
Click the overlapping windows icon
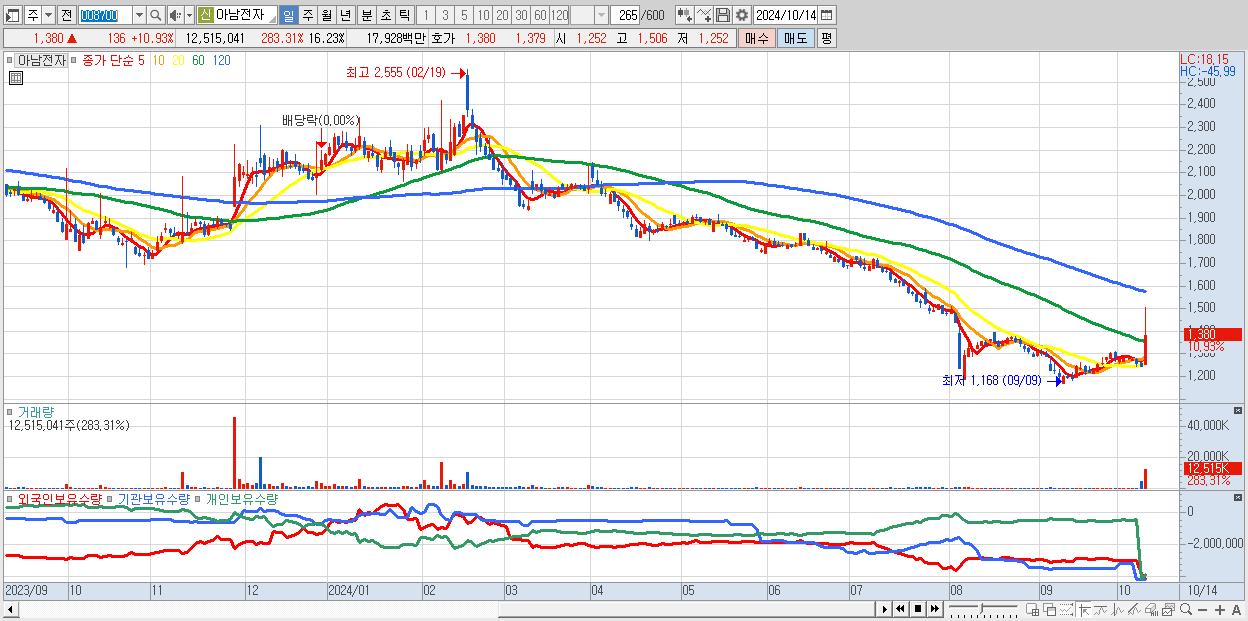(1050, 610)
